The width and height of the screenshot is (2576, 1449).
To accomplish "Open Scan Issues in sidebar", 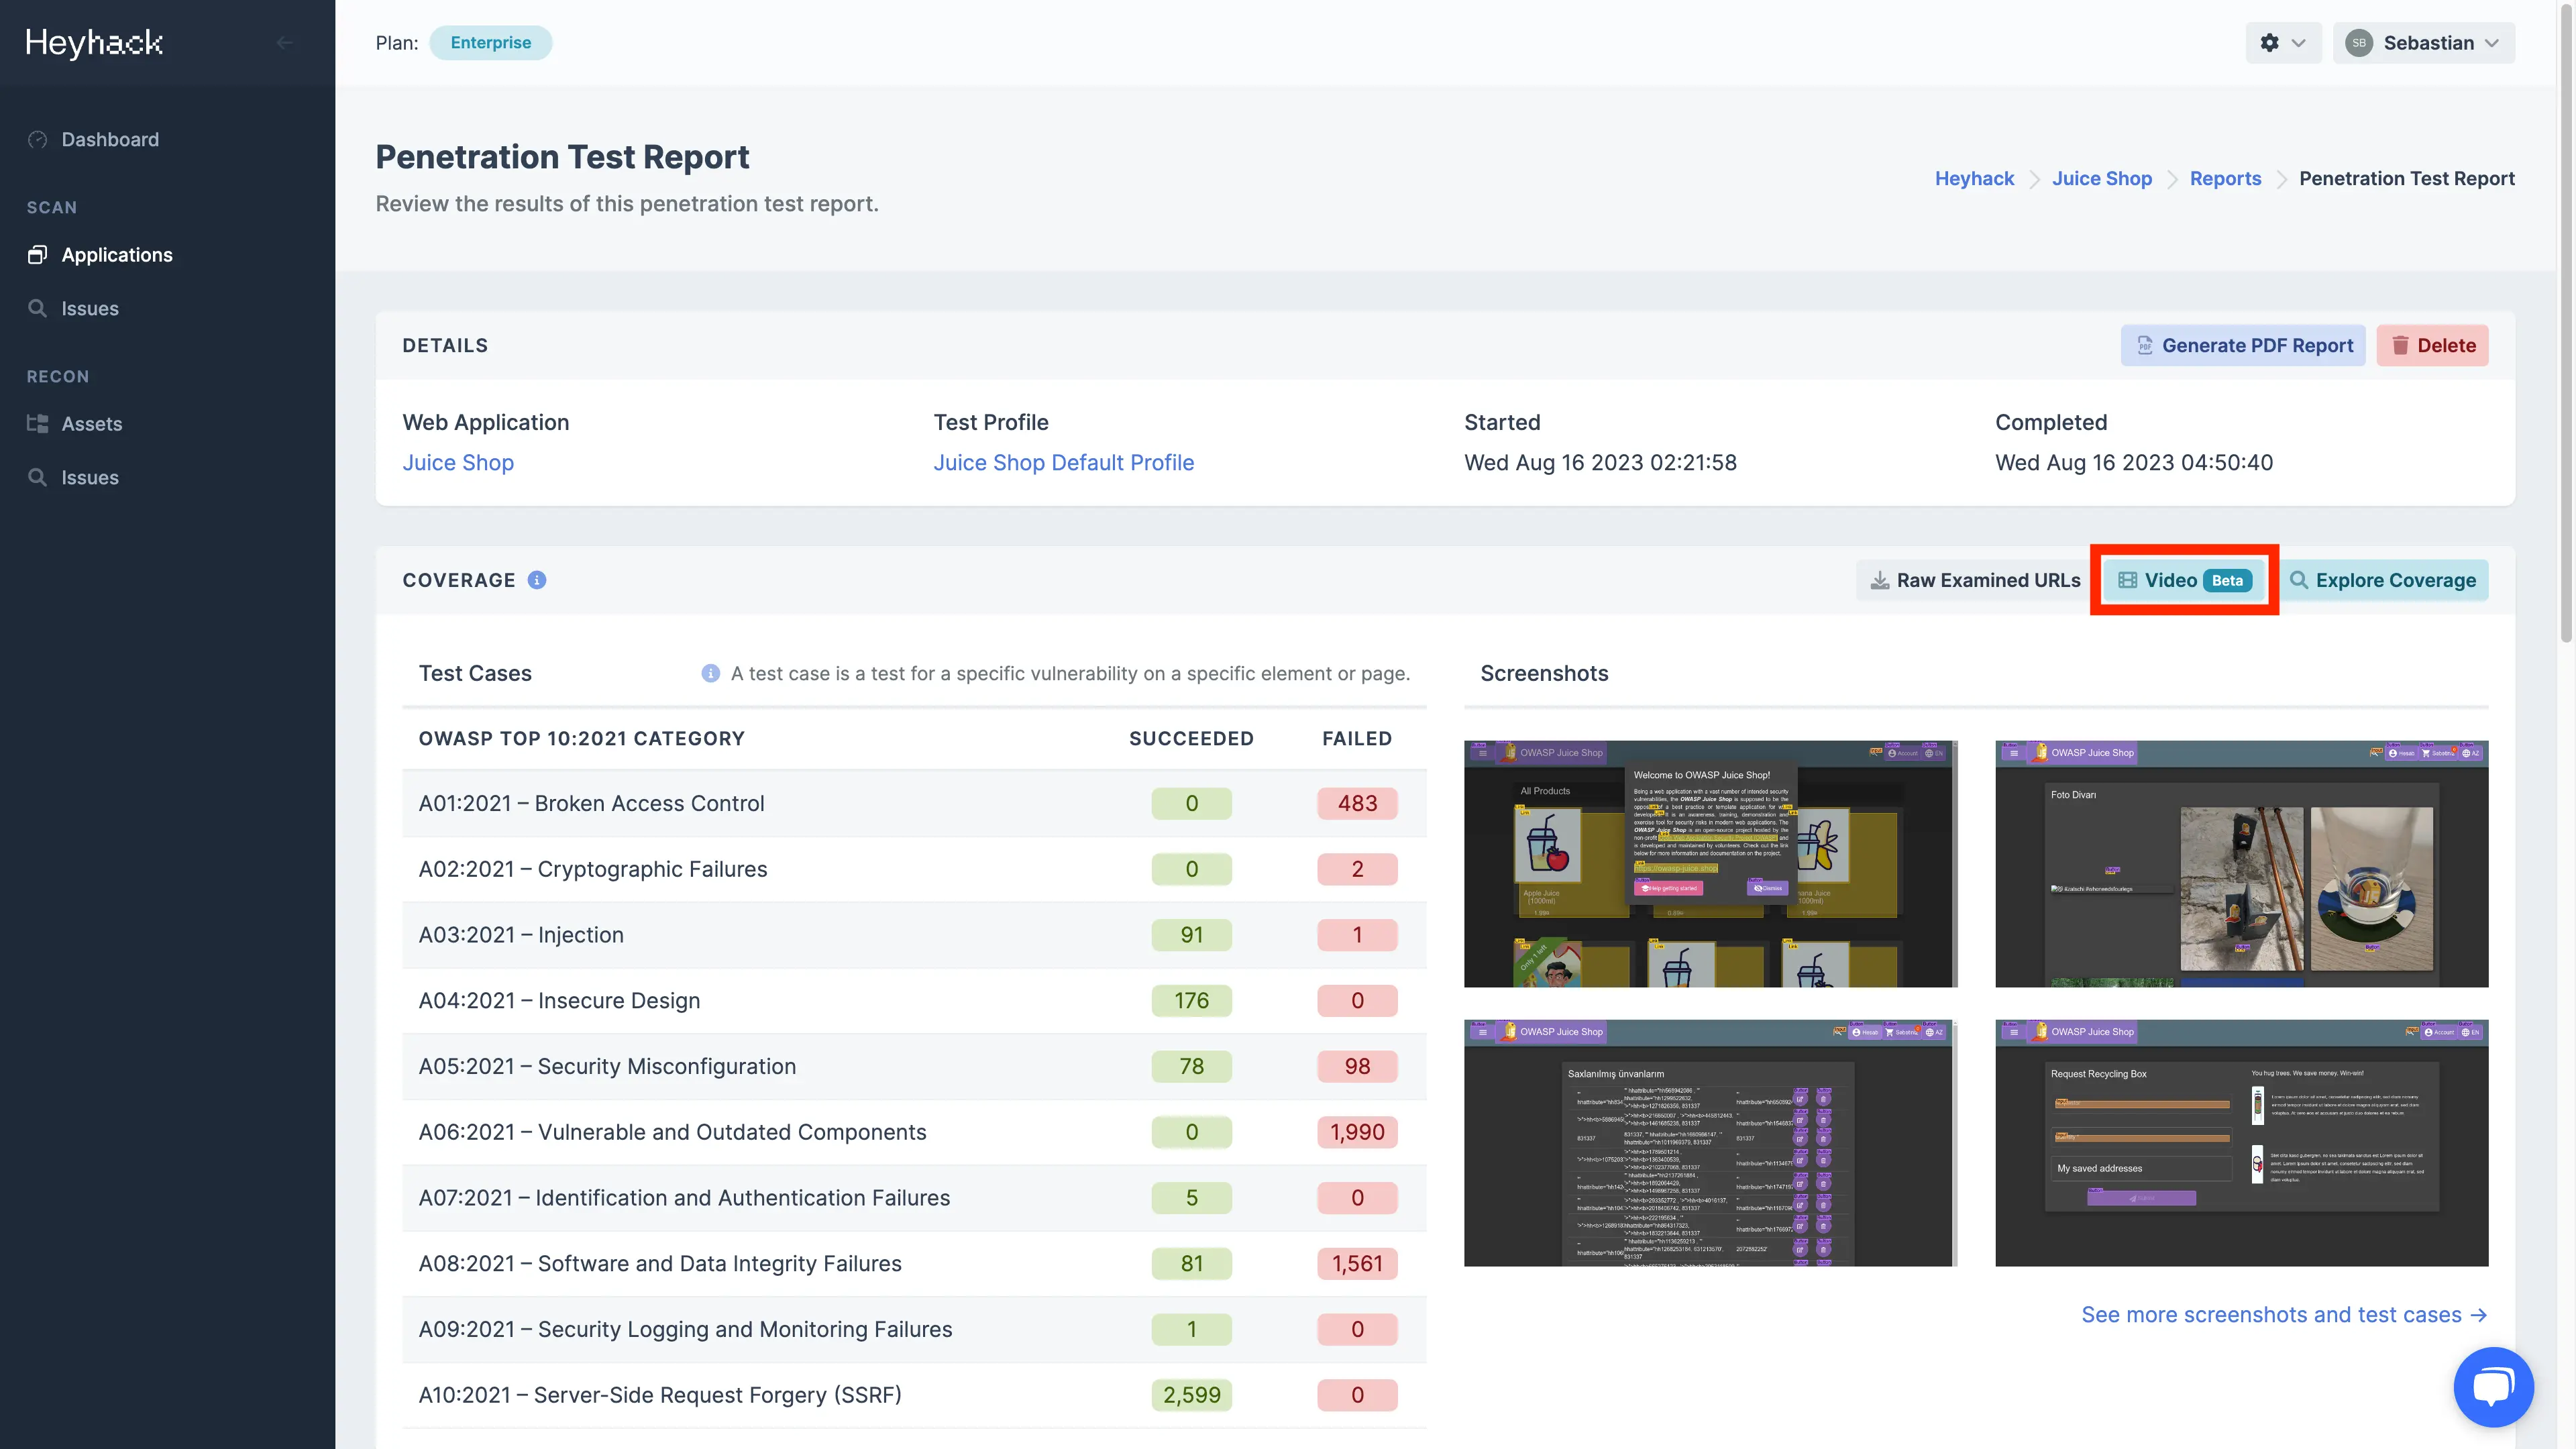I will click(x=90, y=308).
